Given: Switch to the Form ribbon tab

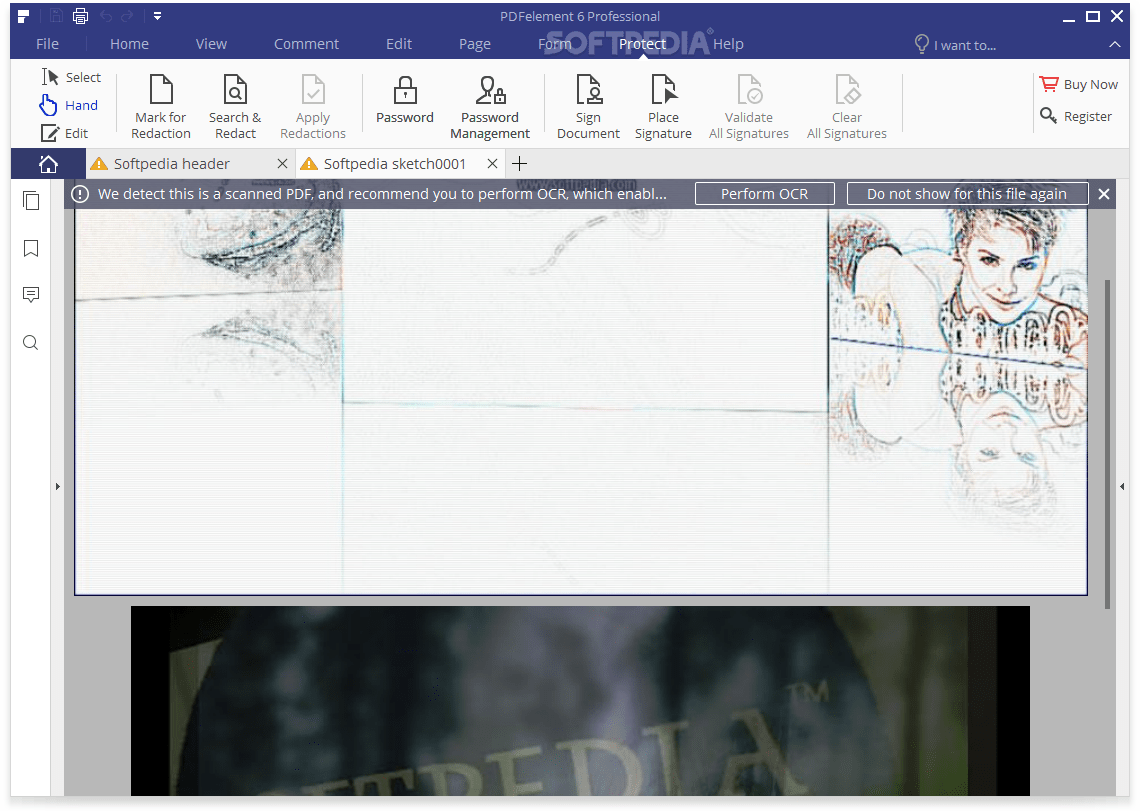Looking at the screenshot, I should 555,44.
